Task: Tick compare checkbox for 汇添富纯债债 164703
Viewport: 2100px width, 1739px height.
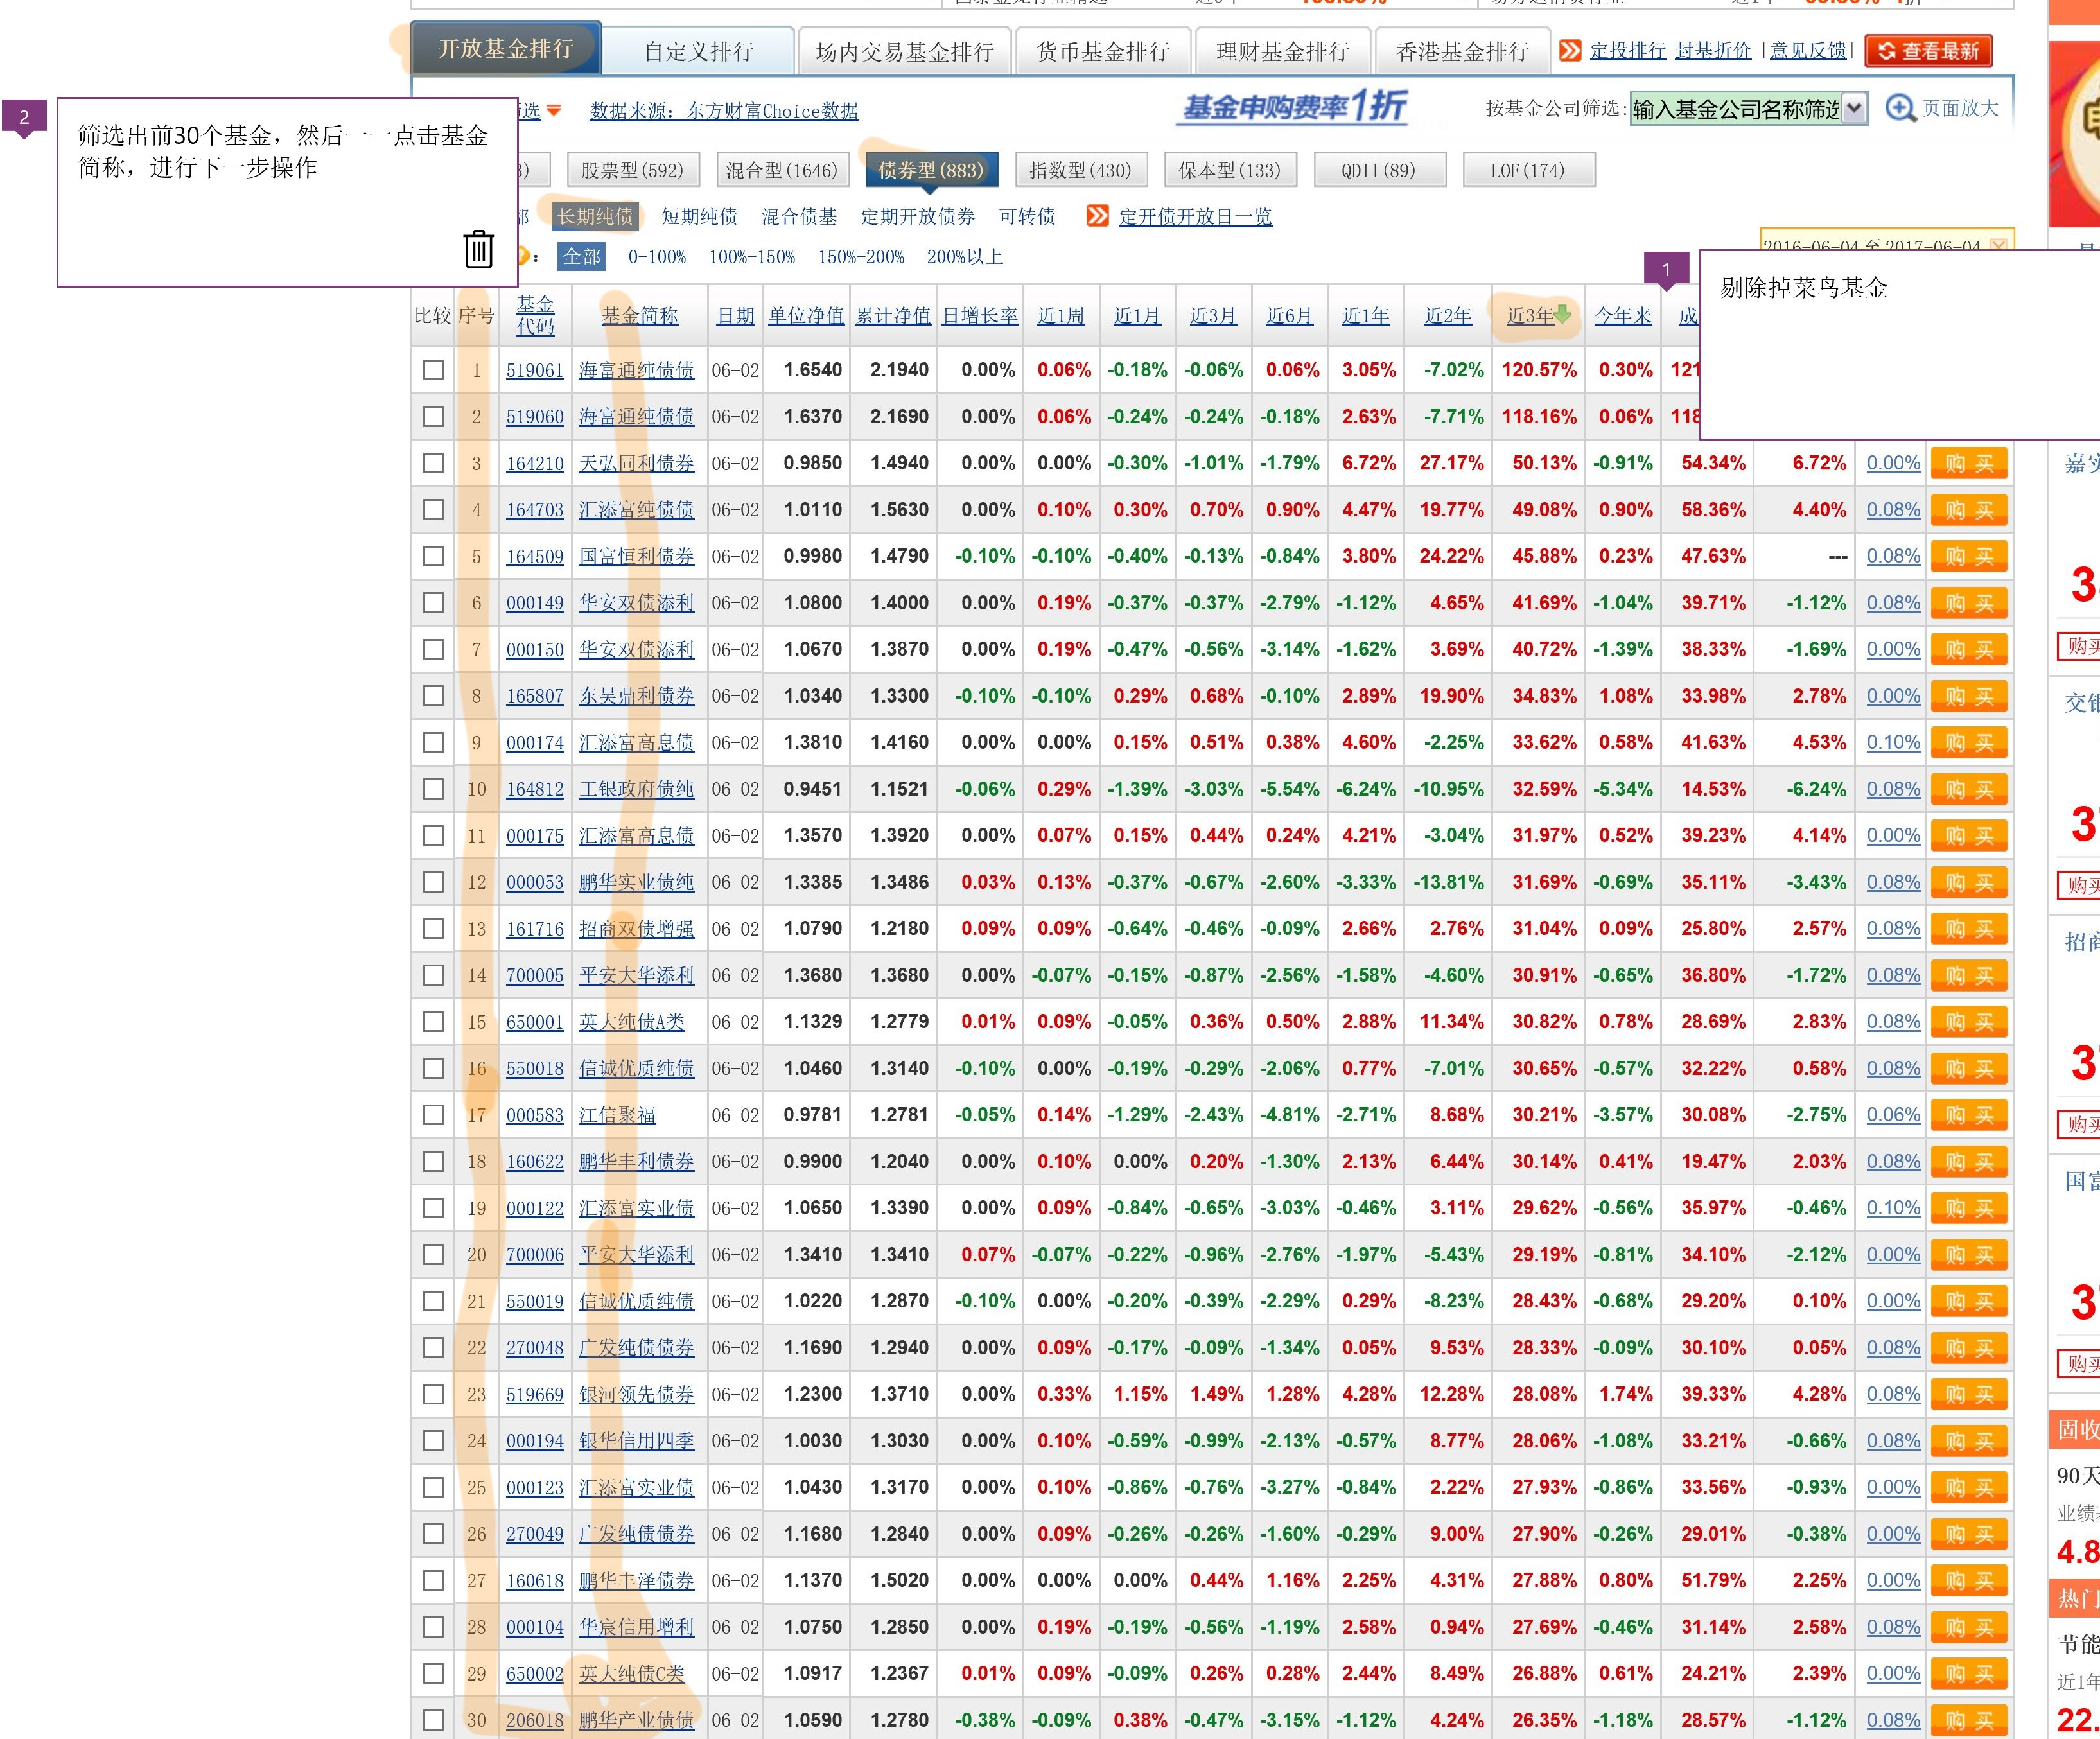Action: (433, 510)
